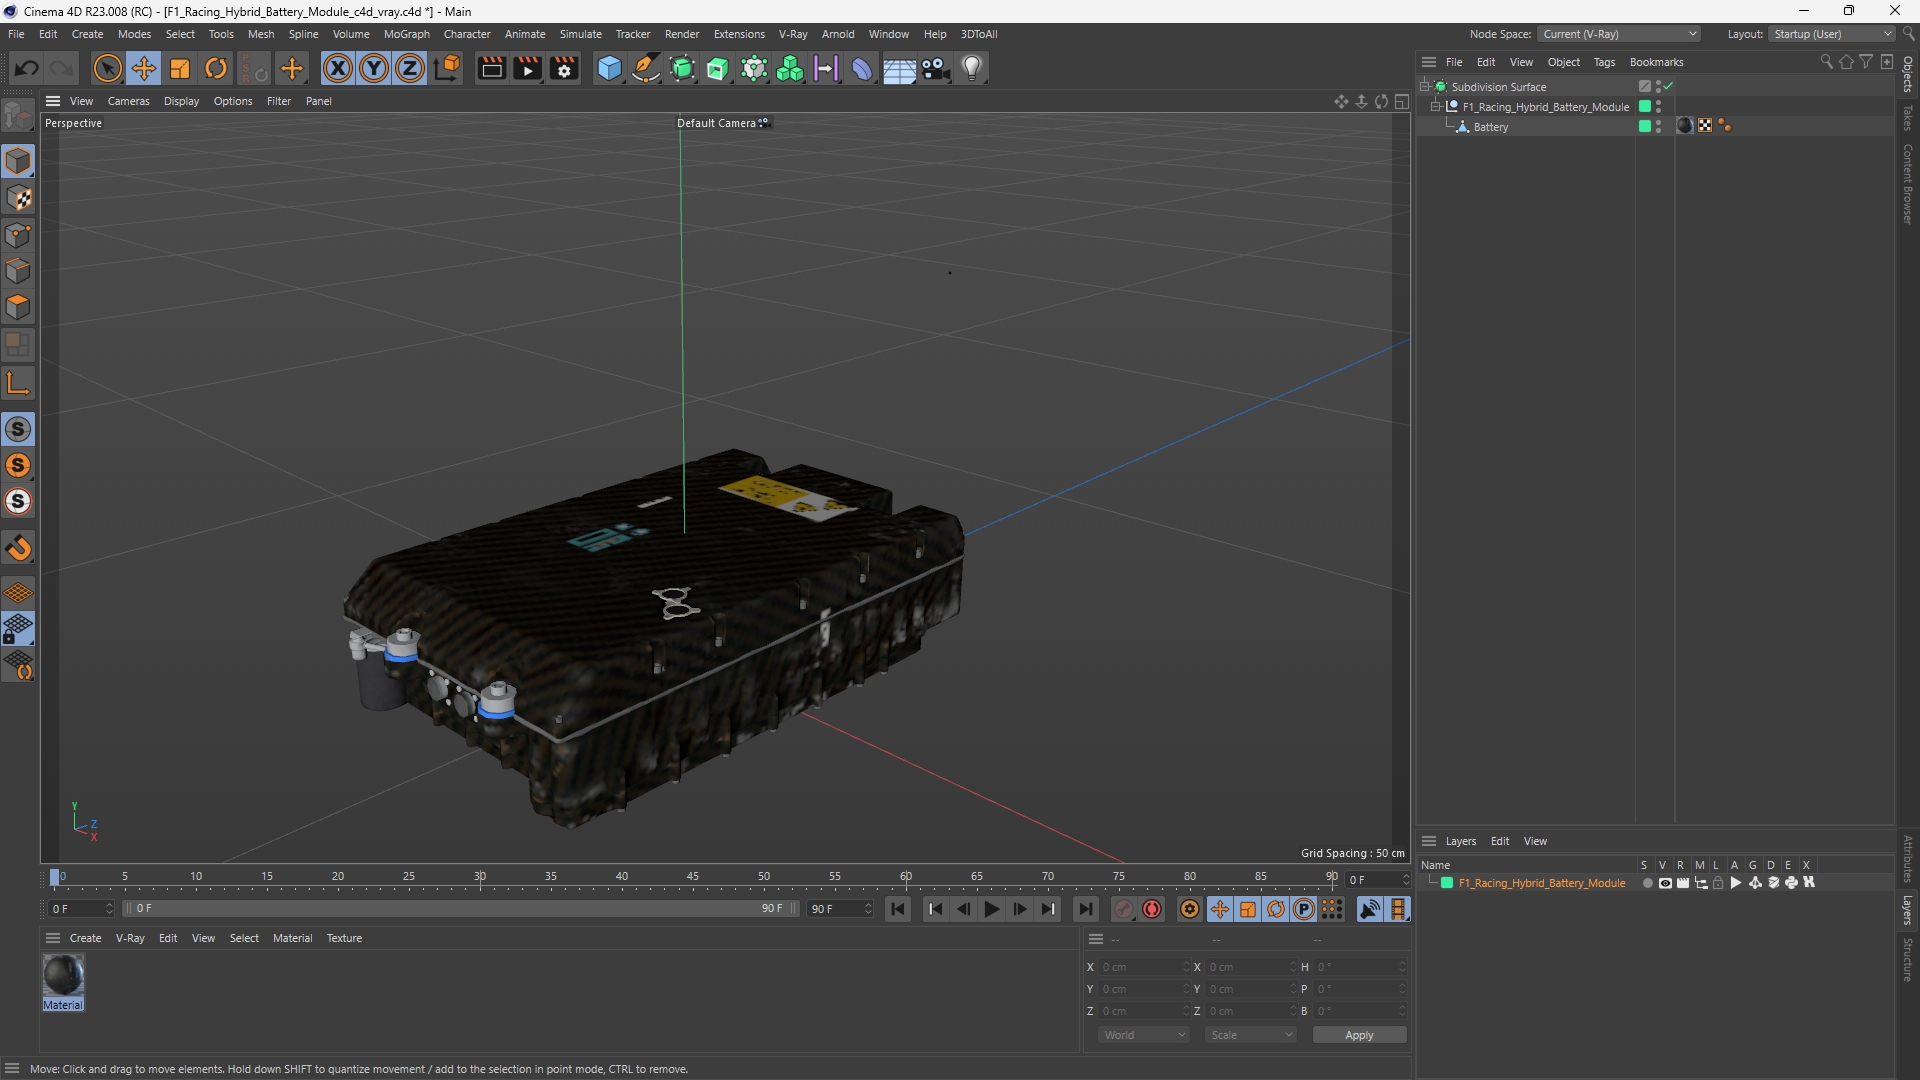Go to start of animation
Screen dimensions: 1920x1080
[898, 909]
